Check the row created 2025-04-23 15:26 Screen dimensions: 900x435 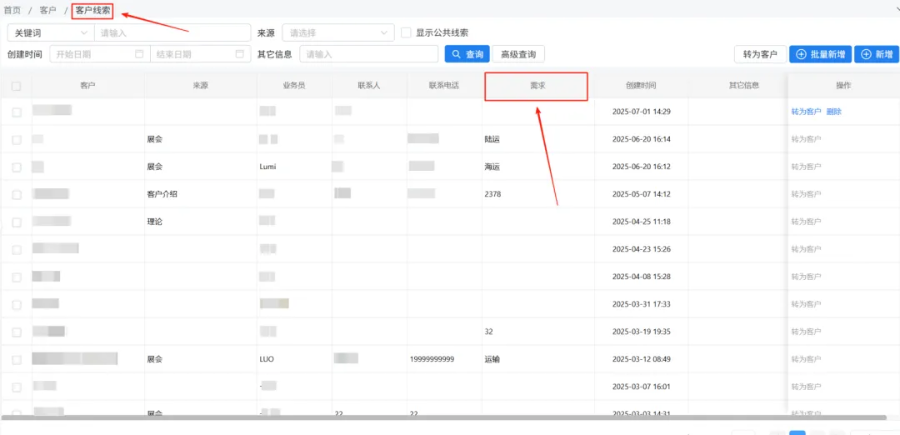[x=17, y=249]
